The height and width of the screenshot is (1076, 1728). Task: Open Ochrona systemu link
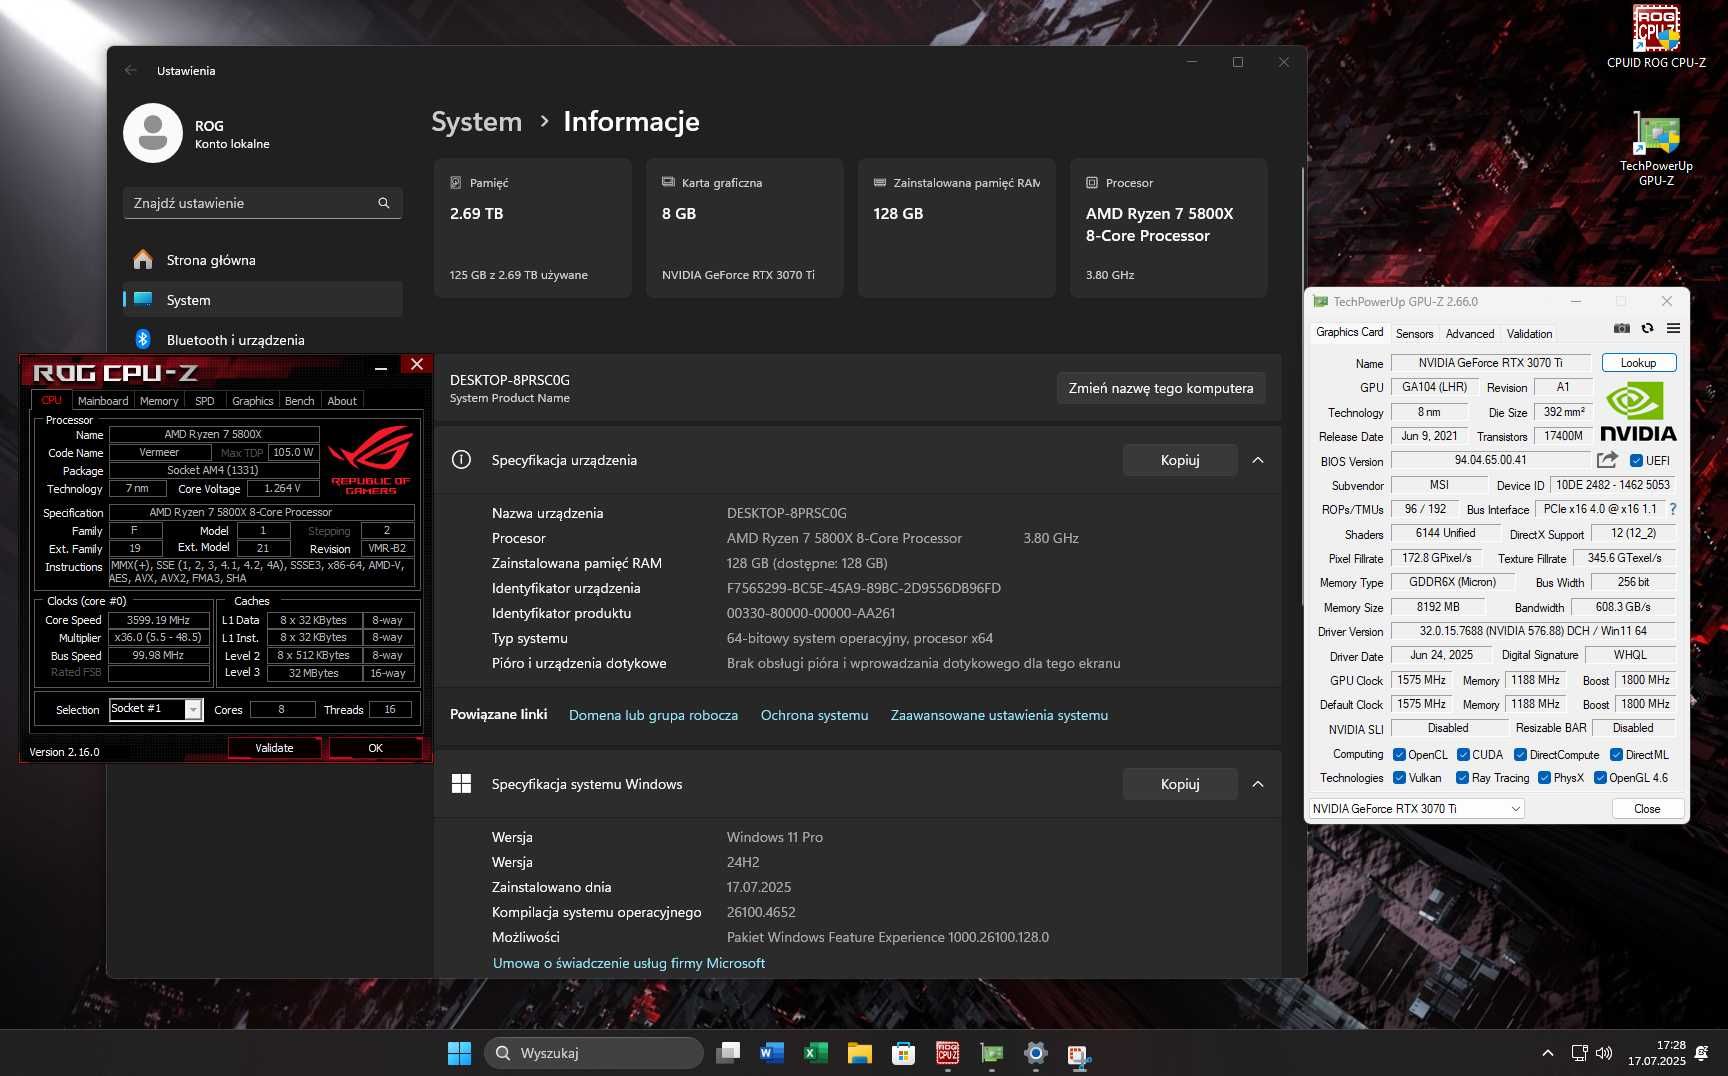tap(814, 715)
